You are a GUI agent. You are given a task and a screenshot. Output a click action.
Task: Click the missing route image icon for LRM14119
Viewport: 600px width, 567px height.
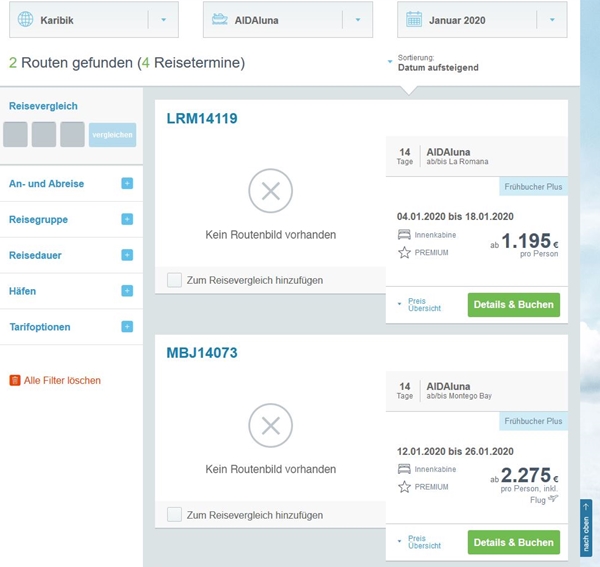[x=270, y=191]
